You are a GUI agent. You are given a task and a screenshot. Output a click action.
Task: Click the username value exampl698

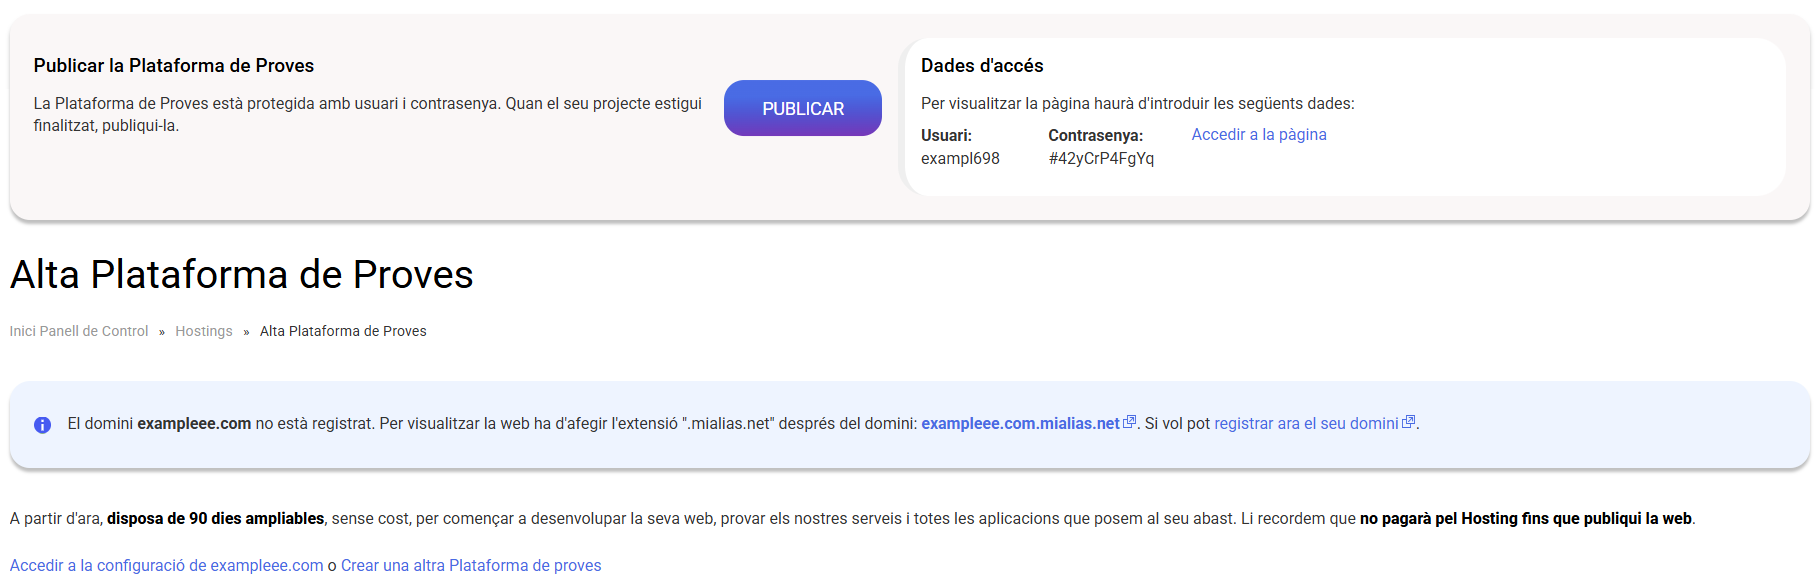click(960, 159)
